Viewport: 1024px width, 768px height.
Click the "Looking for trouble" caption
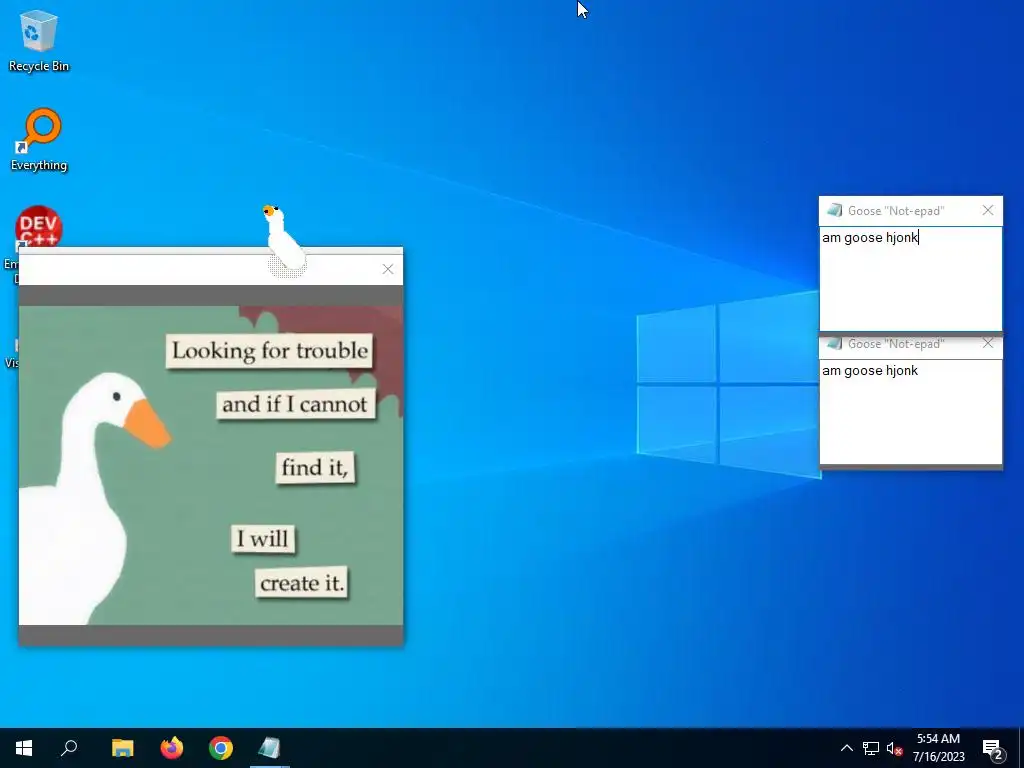pos(270,351)
